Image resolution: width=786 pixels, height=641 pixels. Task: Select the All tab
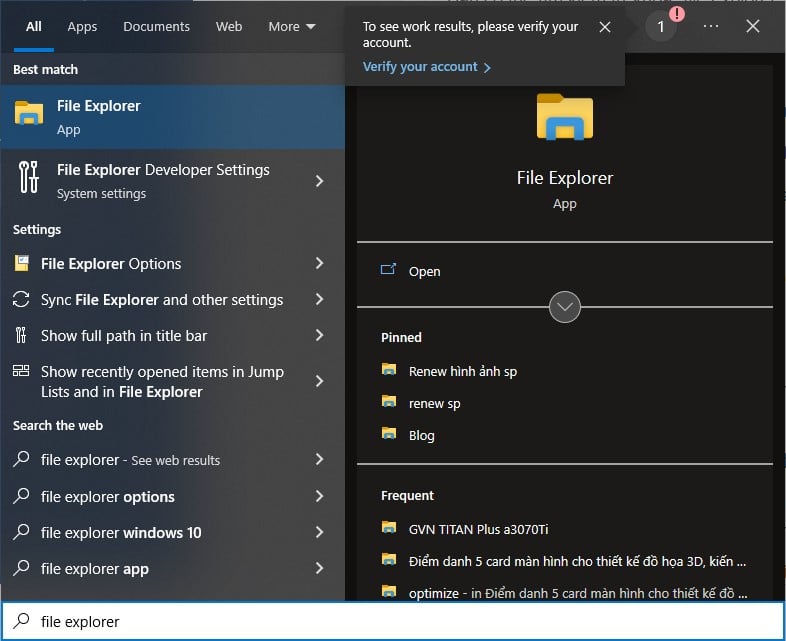point(34,27)
